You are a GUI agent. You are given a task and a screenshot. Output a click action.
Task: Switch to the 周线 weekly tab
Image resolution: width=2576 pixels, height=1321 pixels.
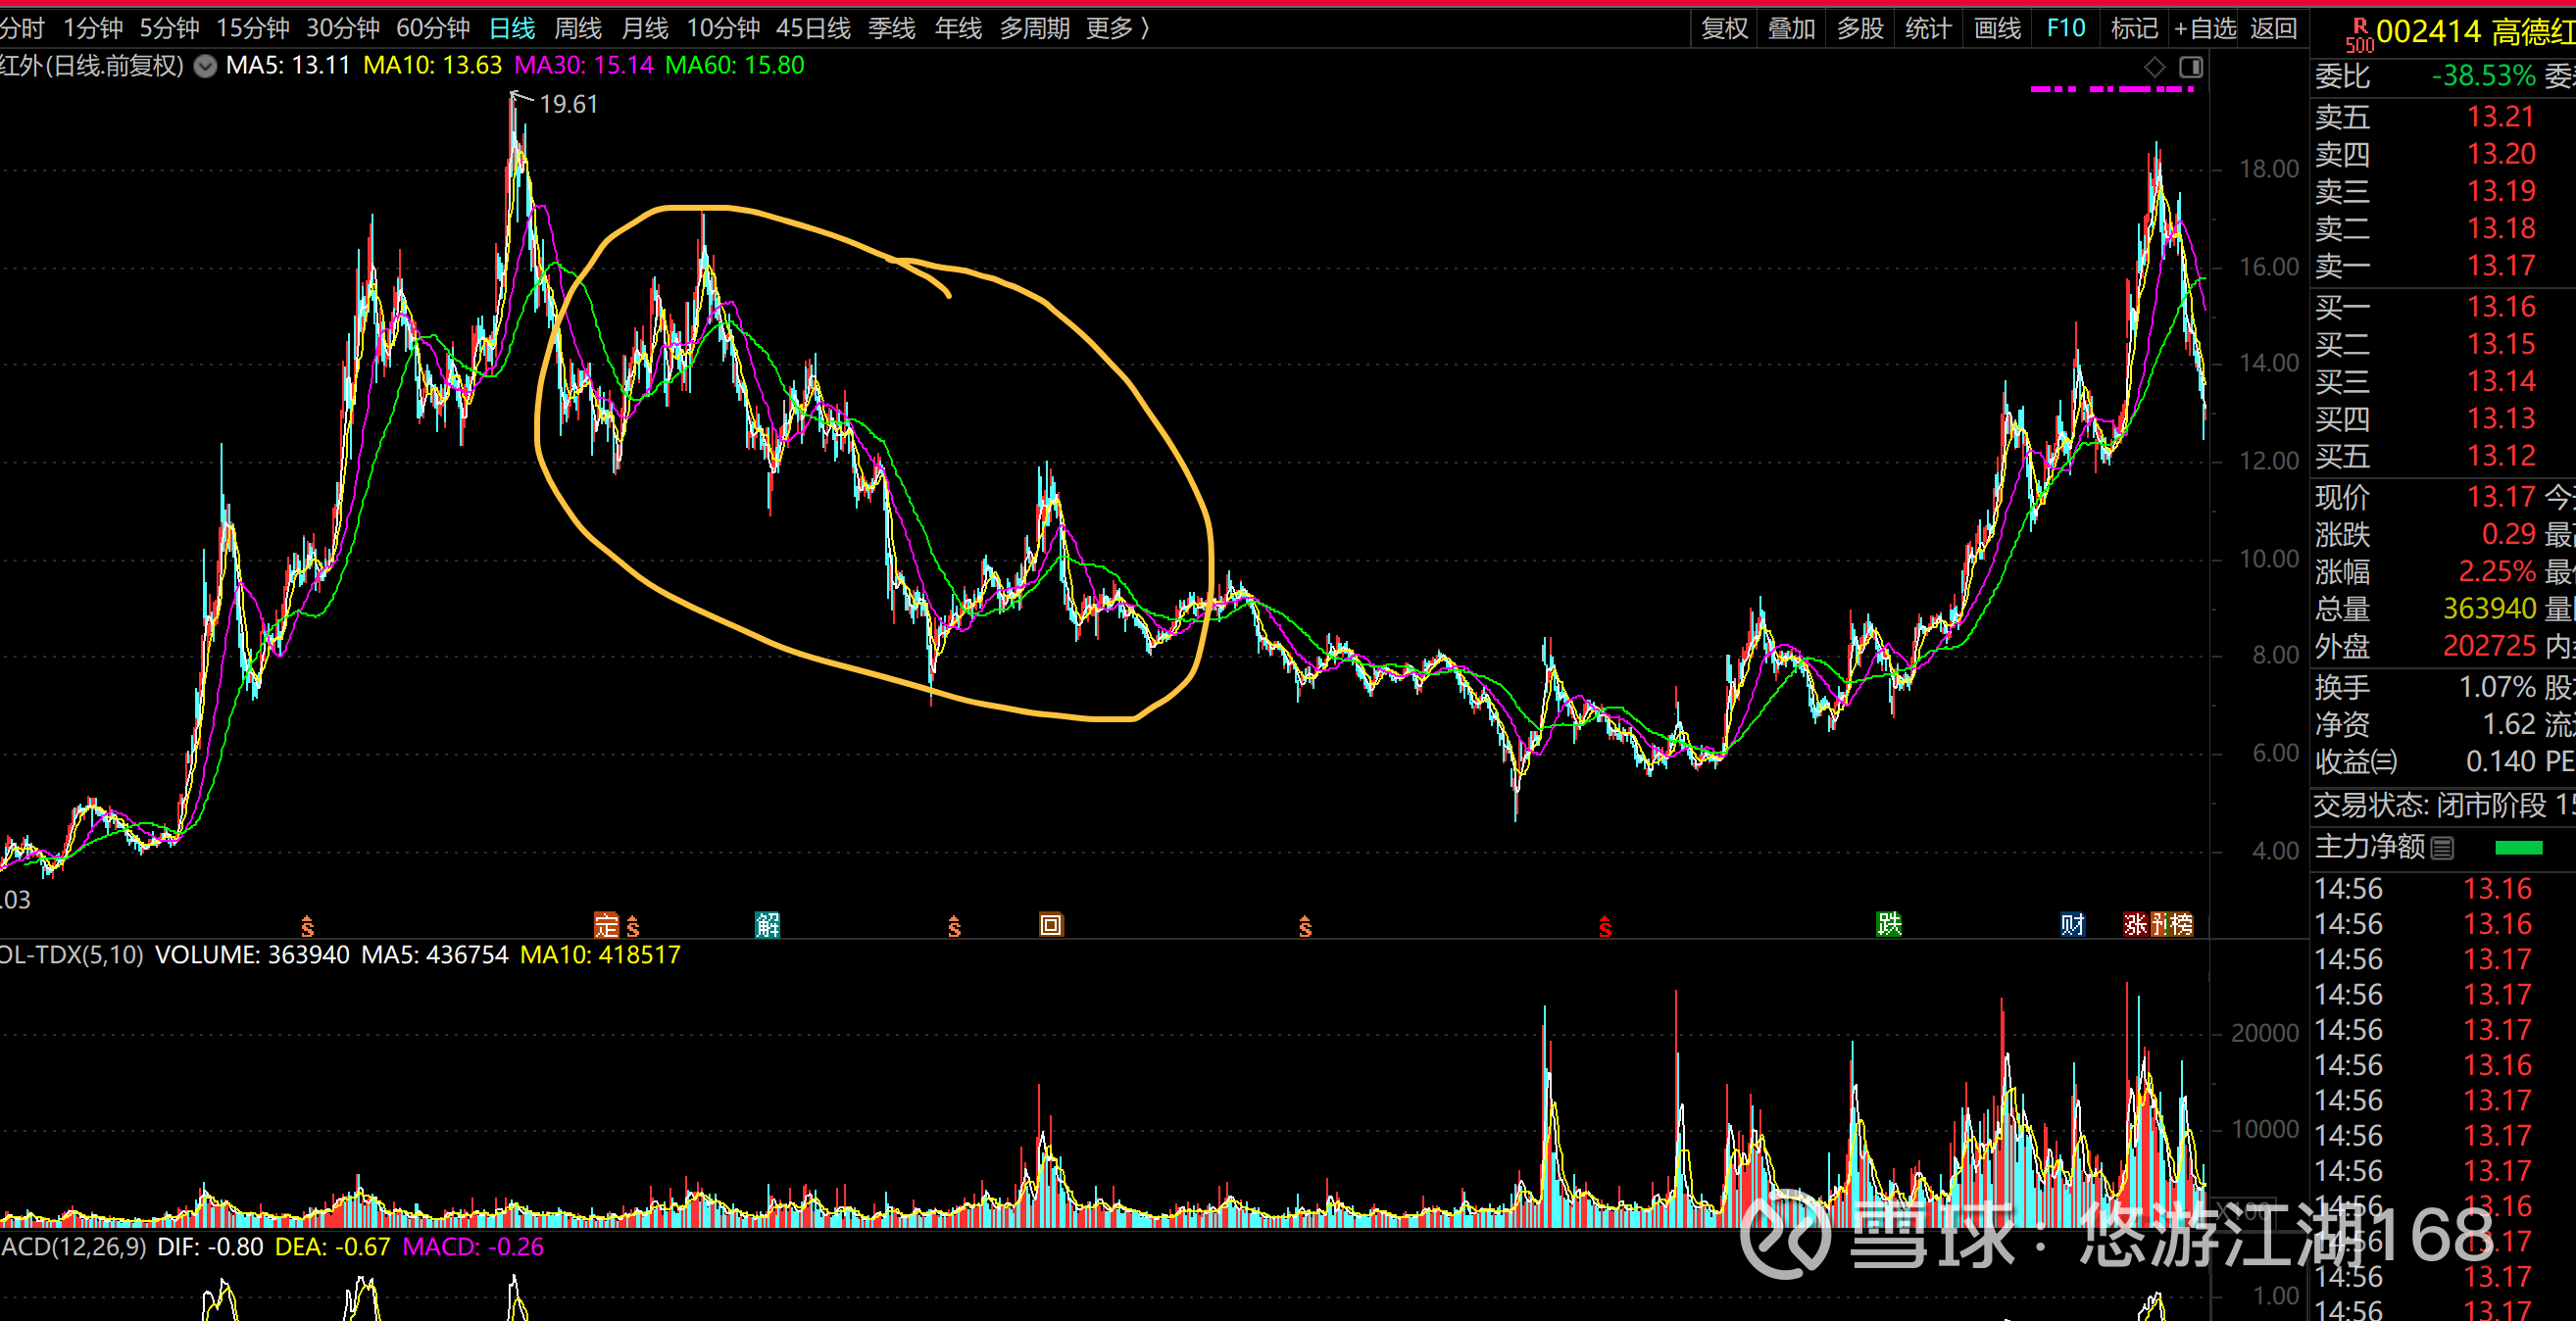(577, 28)
